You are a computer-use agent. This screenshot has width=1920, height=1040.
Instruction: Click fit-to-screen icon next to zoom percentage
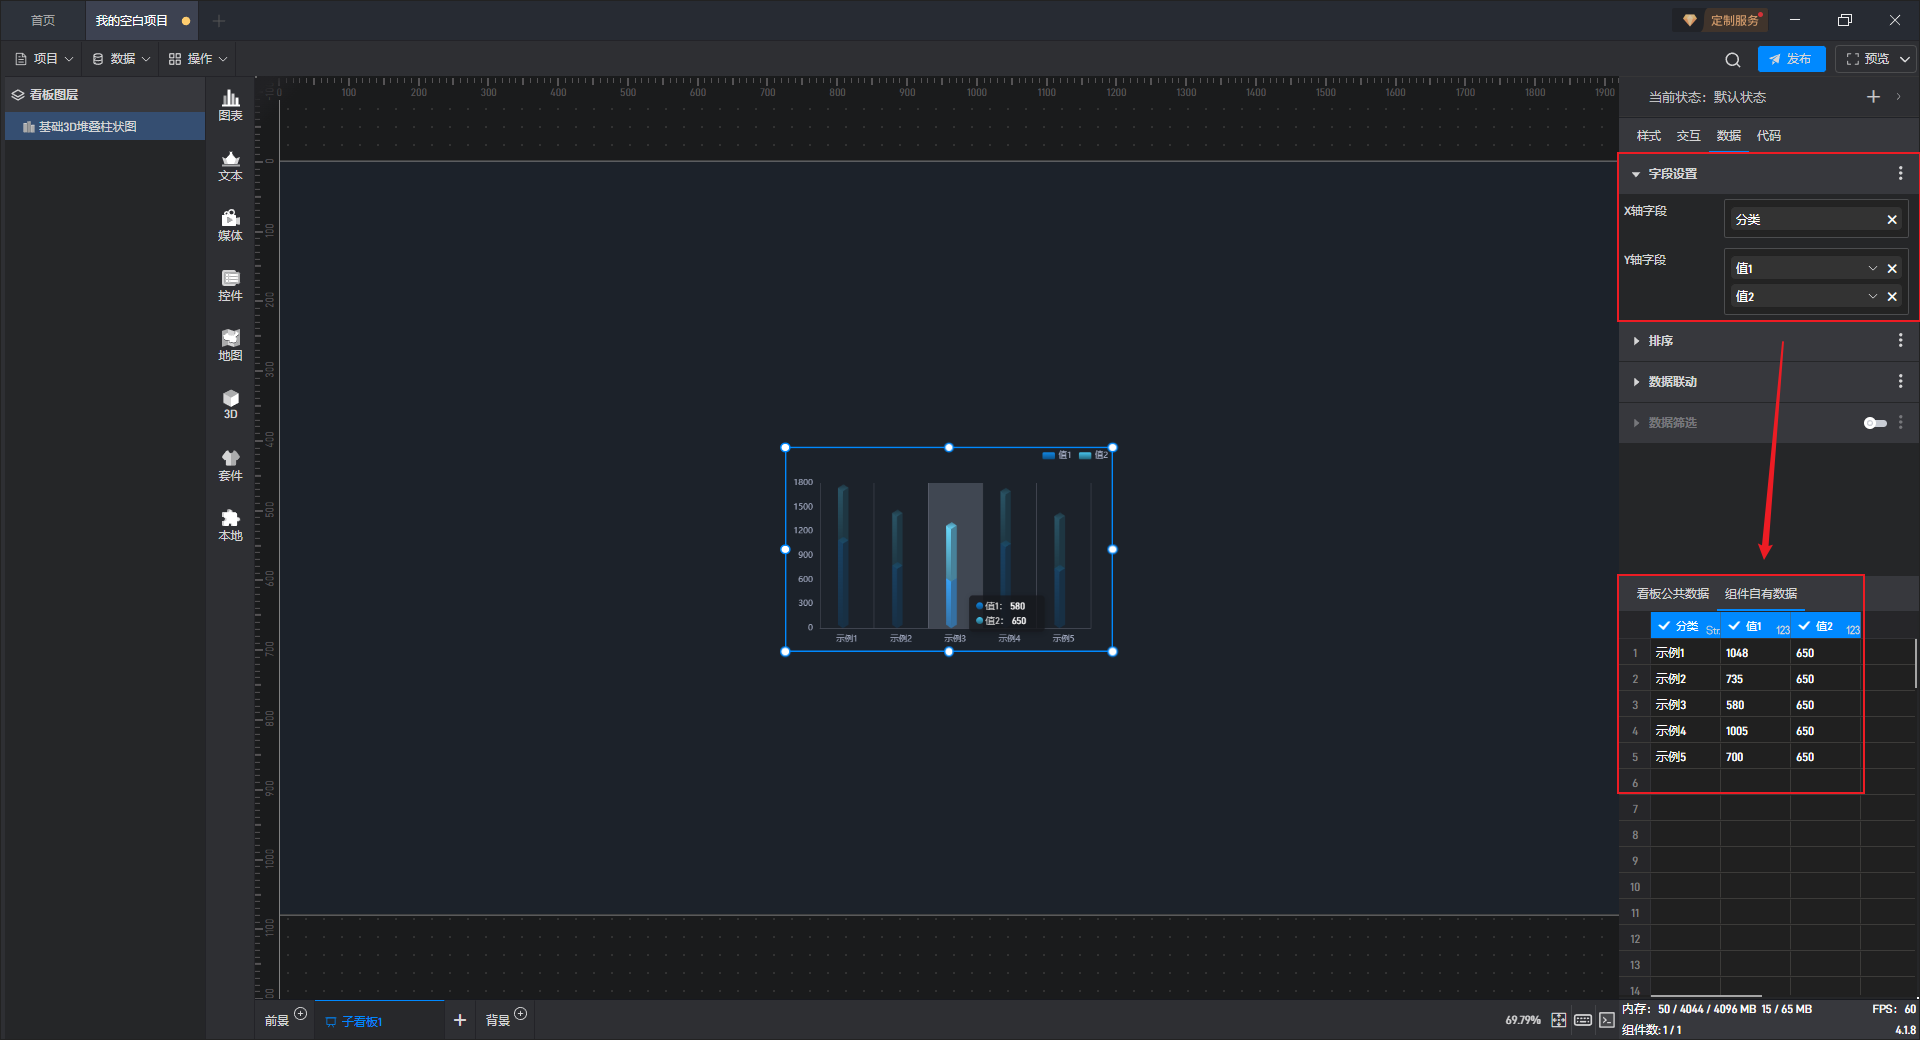[1559, 1020]
